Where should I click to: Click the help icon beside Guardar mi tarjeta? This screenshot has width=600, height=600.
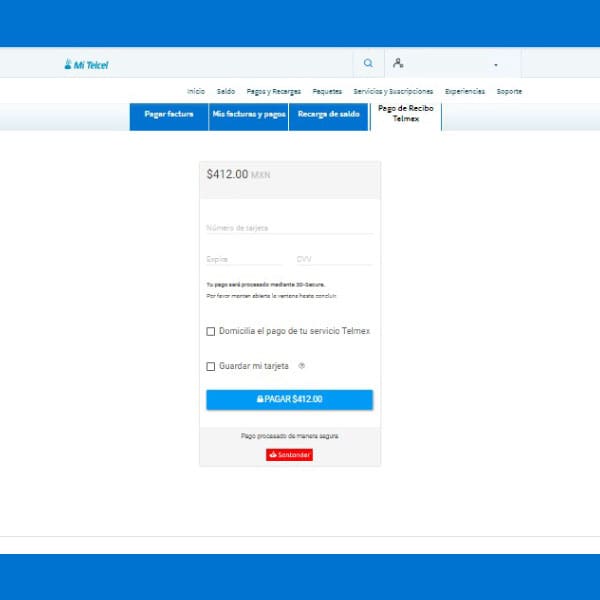[x=302, y=366]
